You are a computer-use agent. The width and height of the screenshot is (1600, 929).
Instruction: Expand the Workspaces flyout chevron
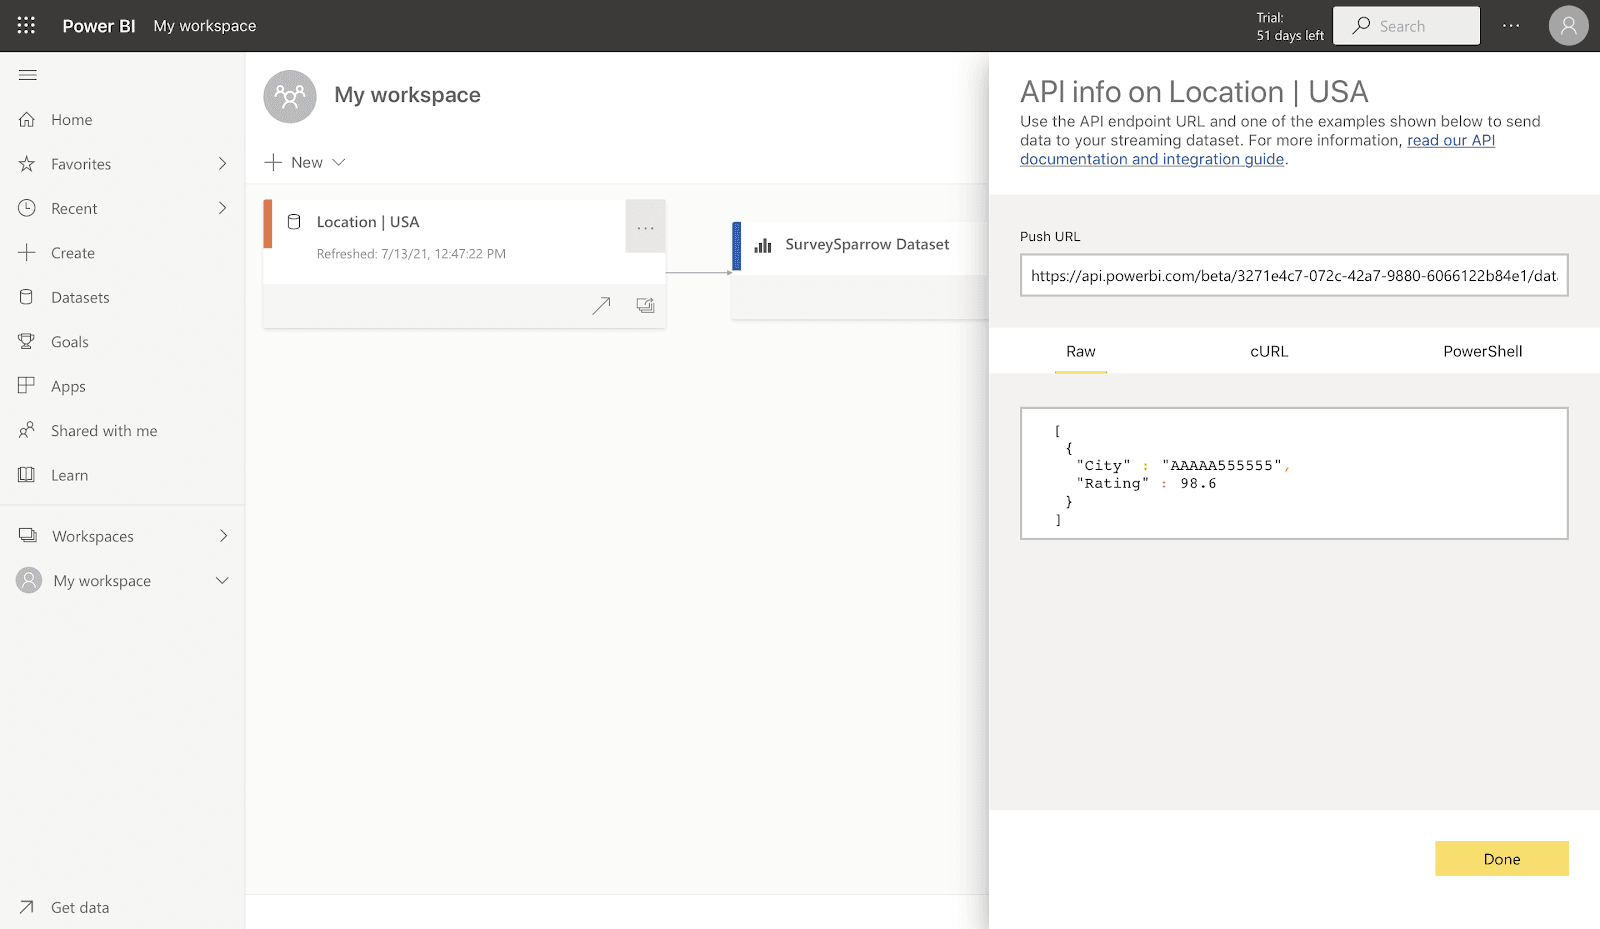(223, 536)
